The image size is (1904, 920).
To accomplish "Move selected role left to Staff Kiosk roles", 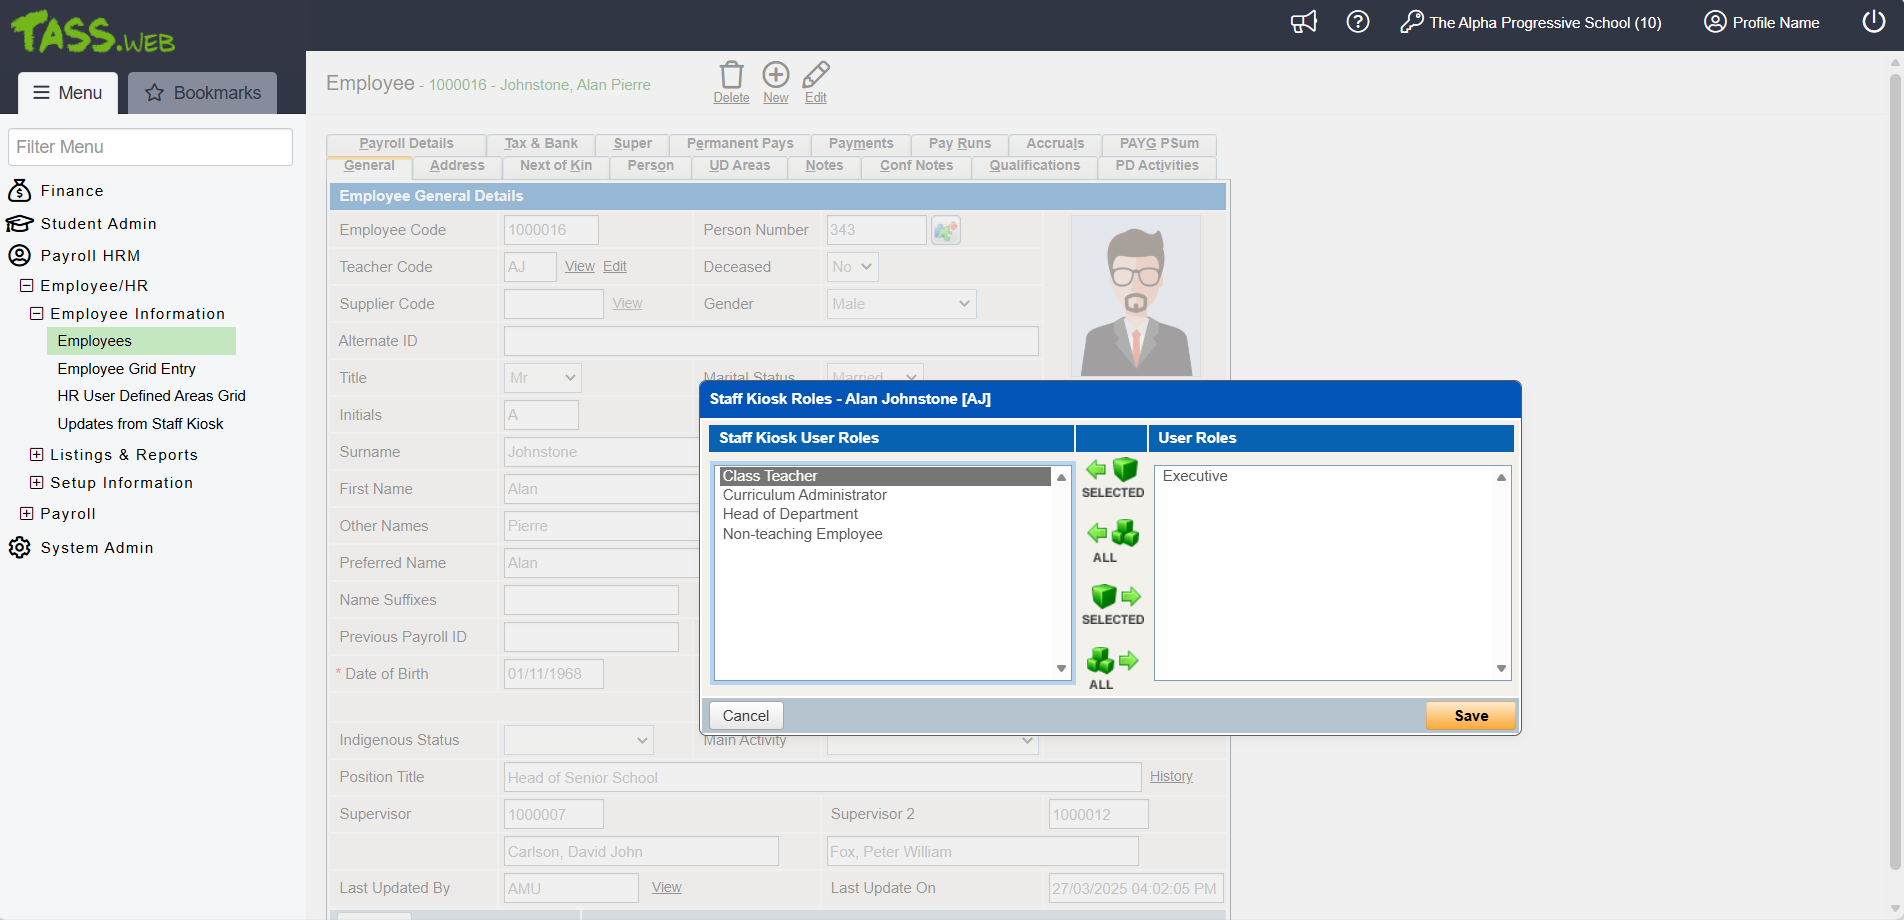I will pos(1112,478).
